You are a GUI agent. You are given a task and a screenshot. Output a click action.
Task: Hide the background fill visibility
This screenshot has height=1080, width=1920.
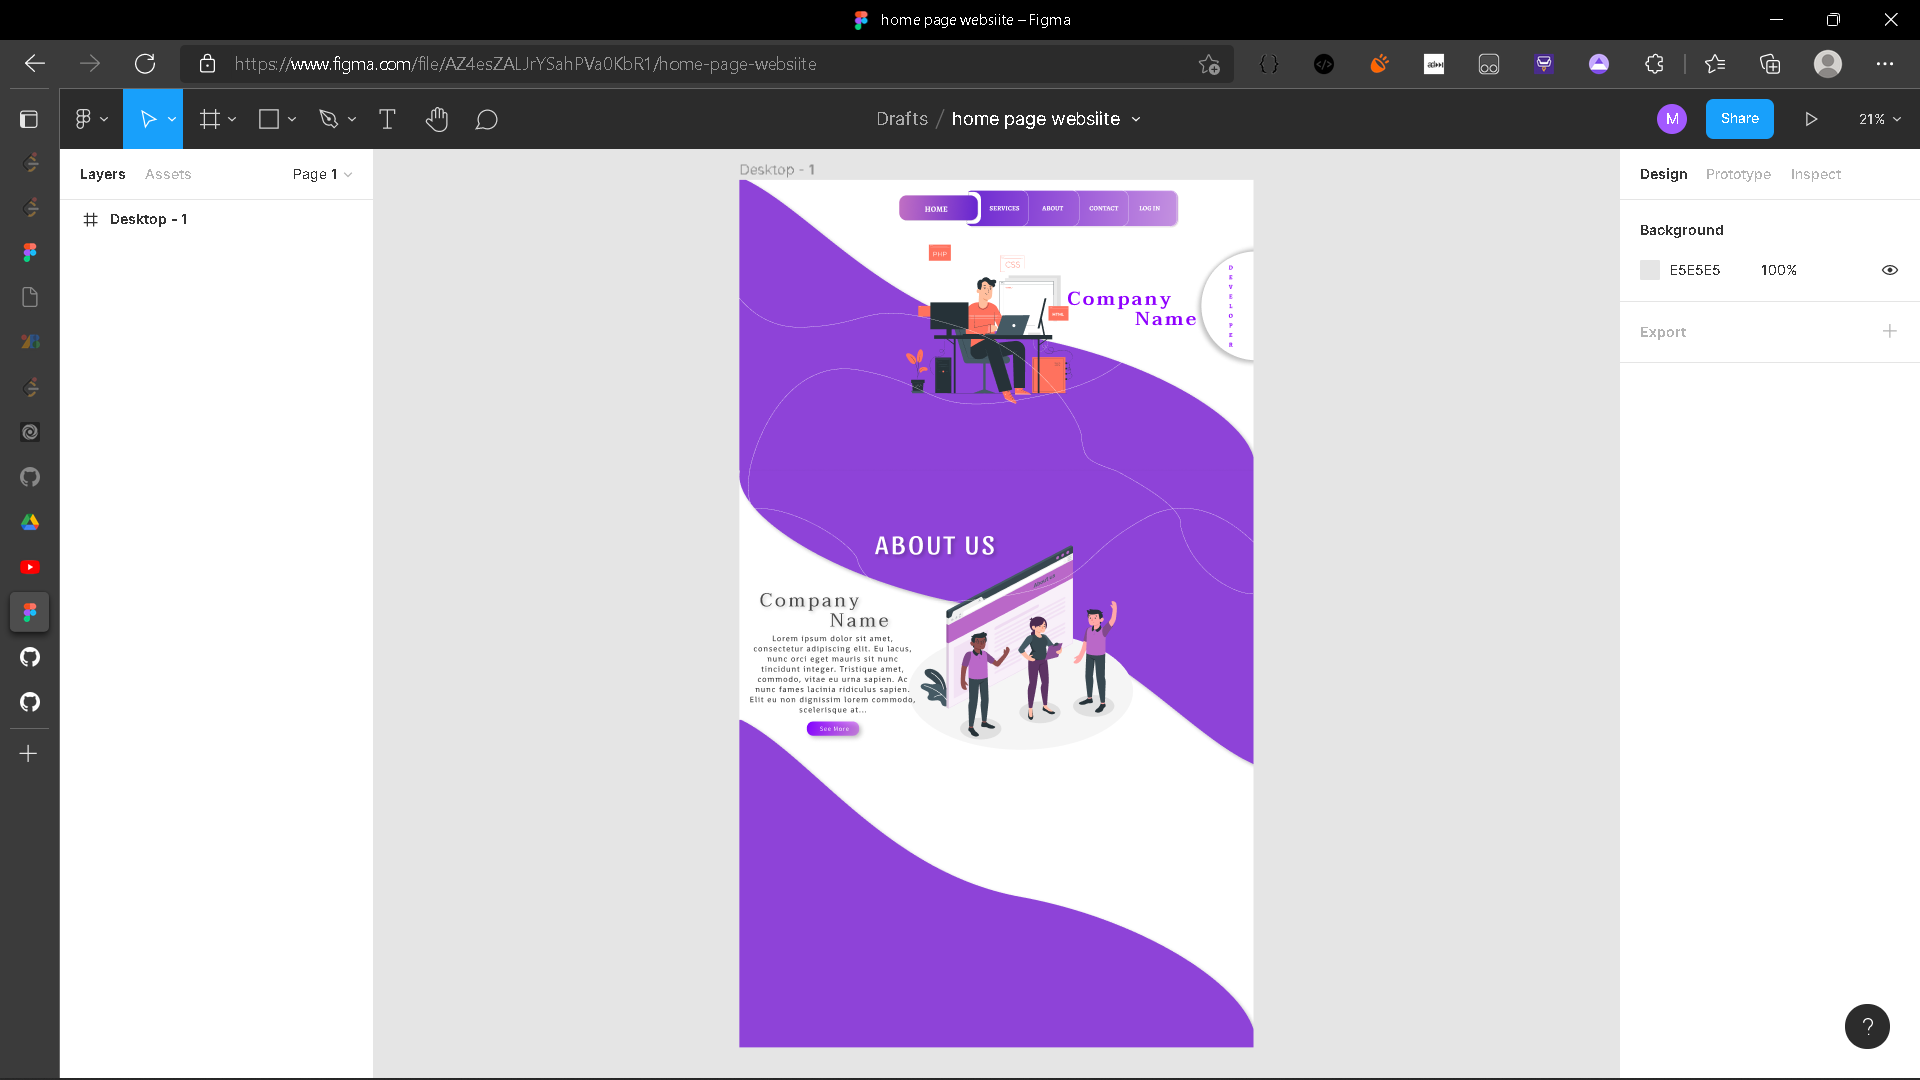[1890, 270]
